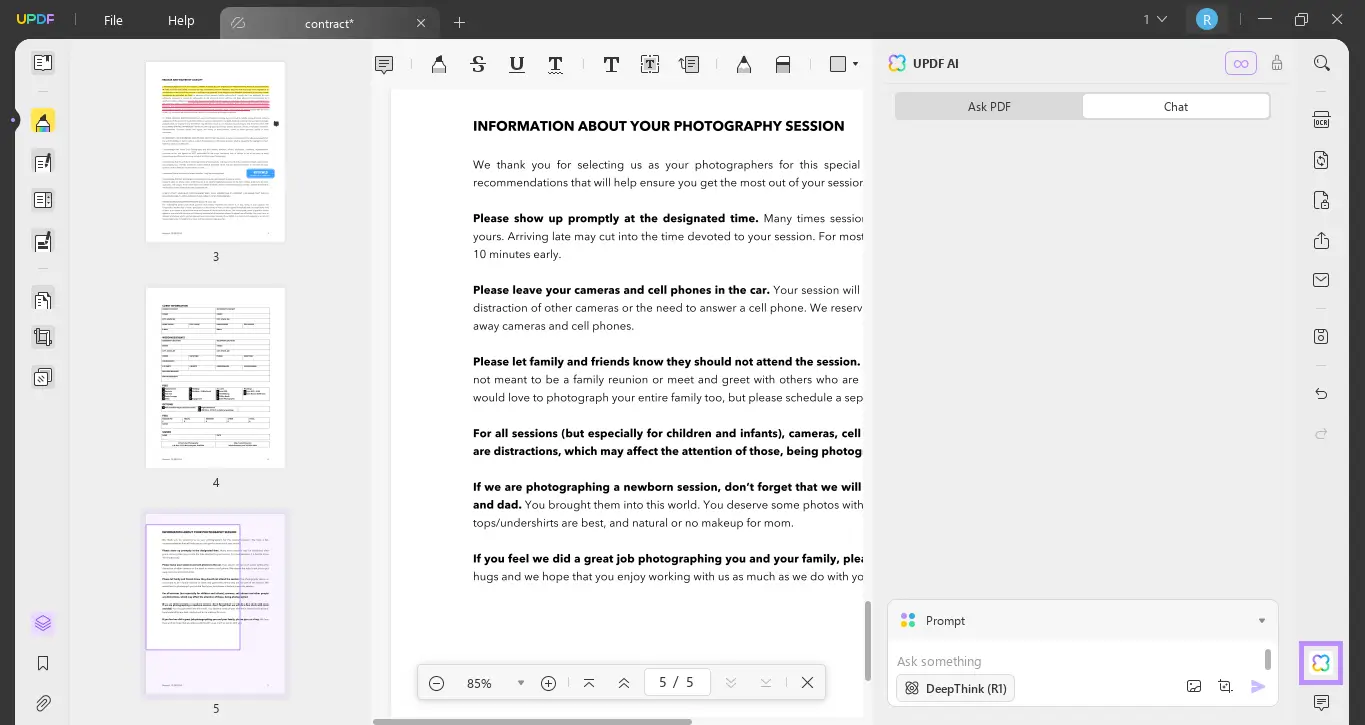Viewport: 1365px width, 725px height.
Task: Open the comments panel icon at bottom right
Action: [1322, 703]
